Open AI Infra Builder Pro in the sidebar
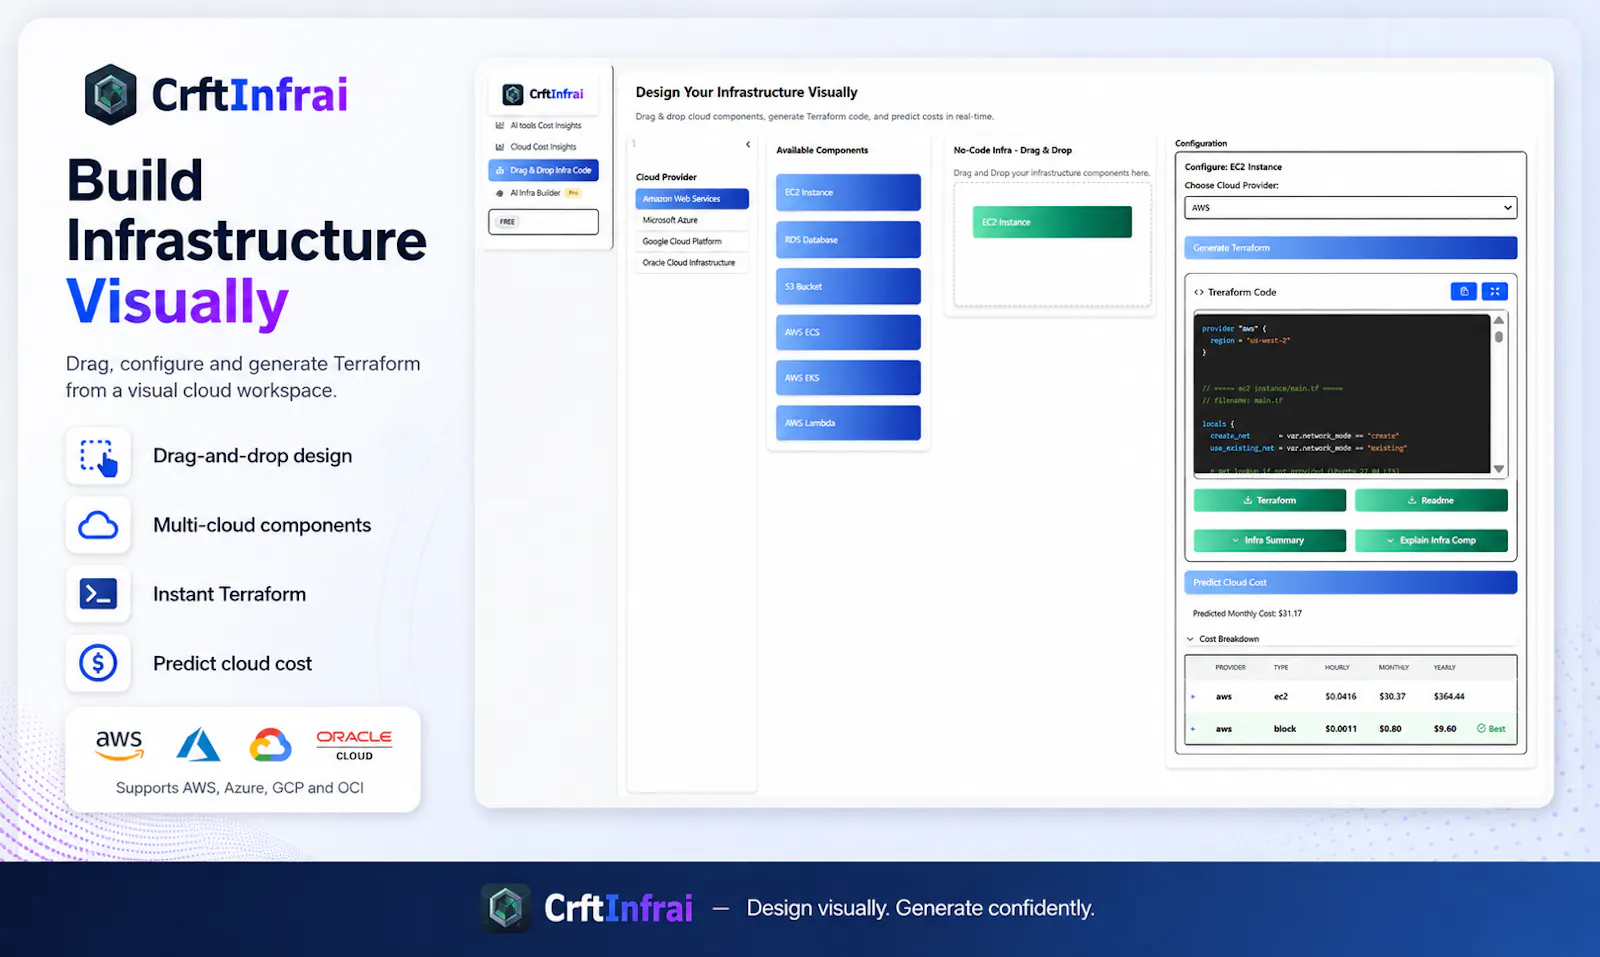The height and width of the screenshot is (957, 1600). pos(538,193)
